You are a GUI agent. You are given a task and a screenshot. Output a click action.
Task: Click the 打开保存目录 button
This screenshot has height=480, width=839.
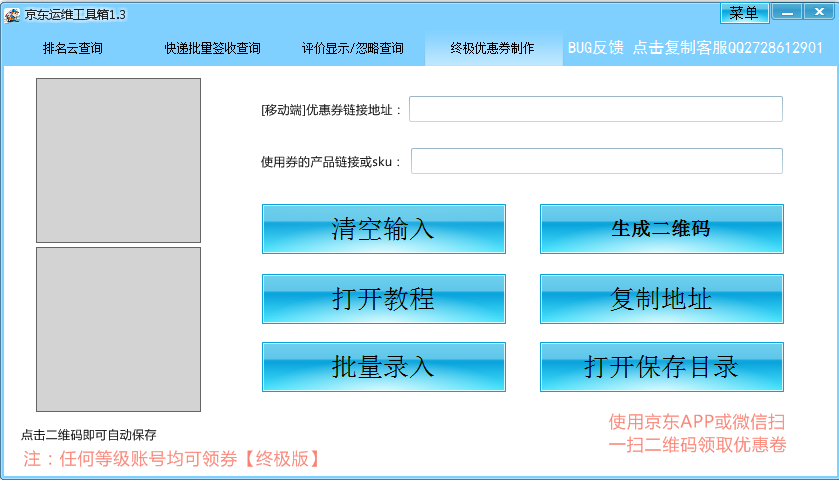662,367
